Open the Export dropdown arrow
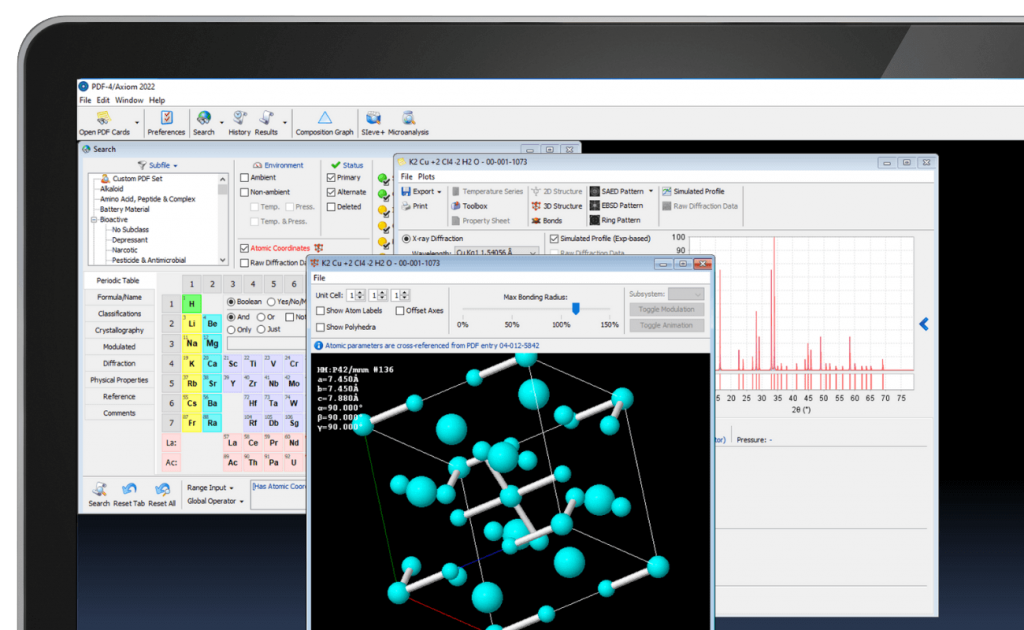The width and height of the screenshot is (1024, 630). click(x=439, y=192)
